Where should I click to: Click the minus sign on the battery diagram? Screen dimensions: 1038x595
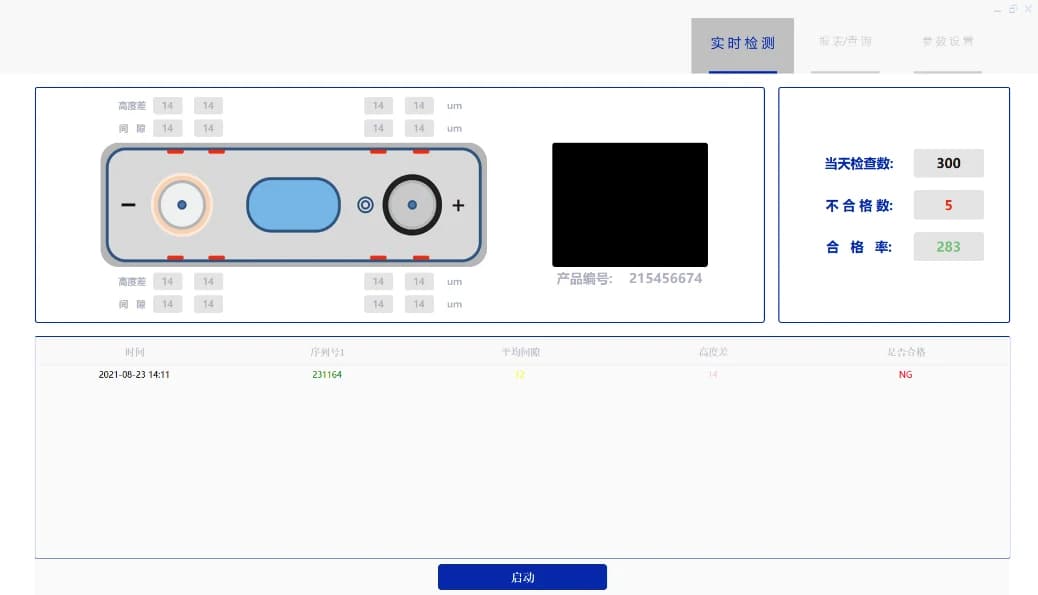[x=128, y=205]
